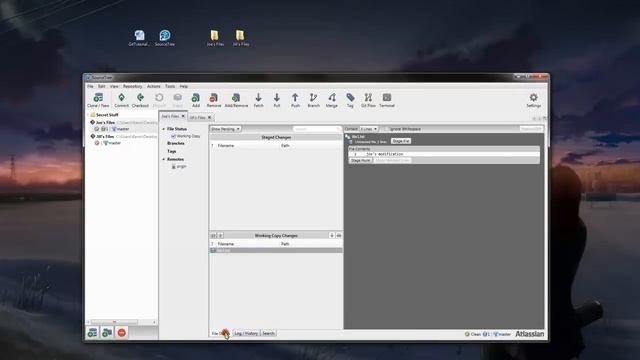Viewport: 640px width, 360px height.
Task: Click the Stage Hunk button
Action: click(360, 160)
